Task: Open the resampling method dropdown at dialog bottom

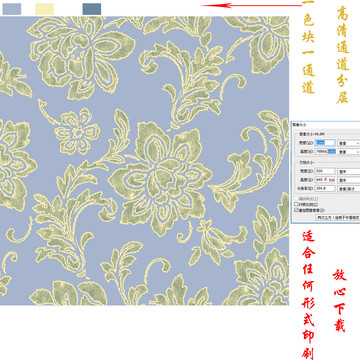Action: click(338, 218)
